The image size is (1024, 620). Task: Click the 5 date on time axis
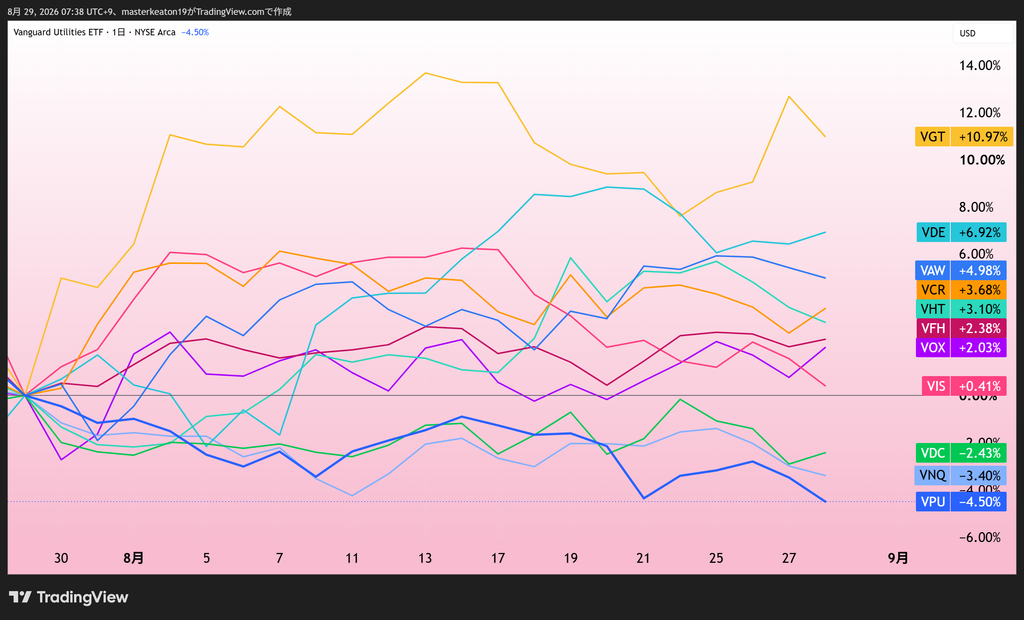[206, 558]
